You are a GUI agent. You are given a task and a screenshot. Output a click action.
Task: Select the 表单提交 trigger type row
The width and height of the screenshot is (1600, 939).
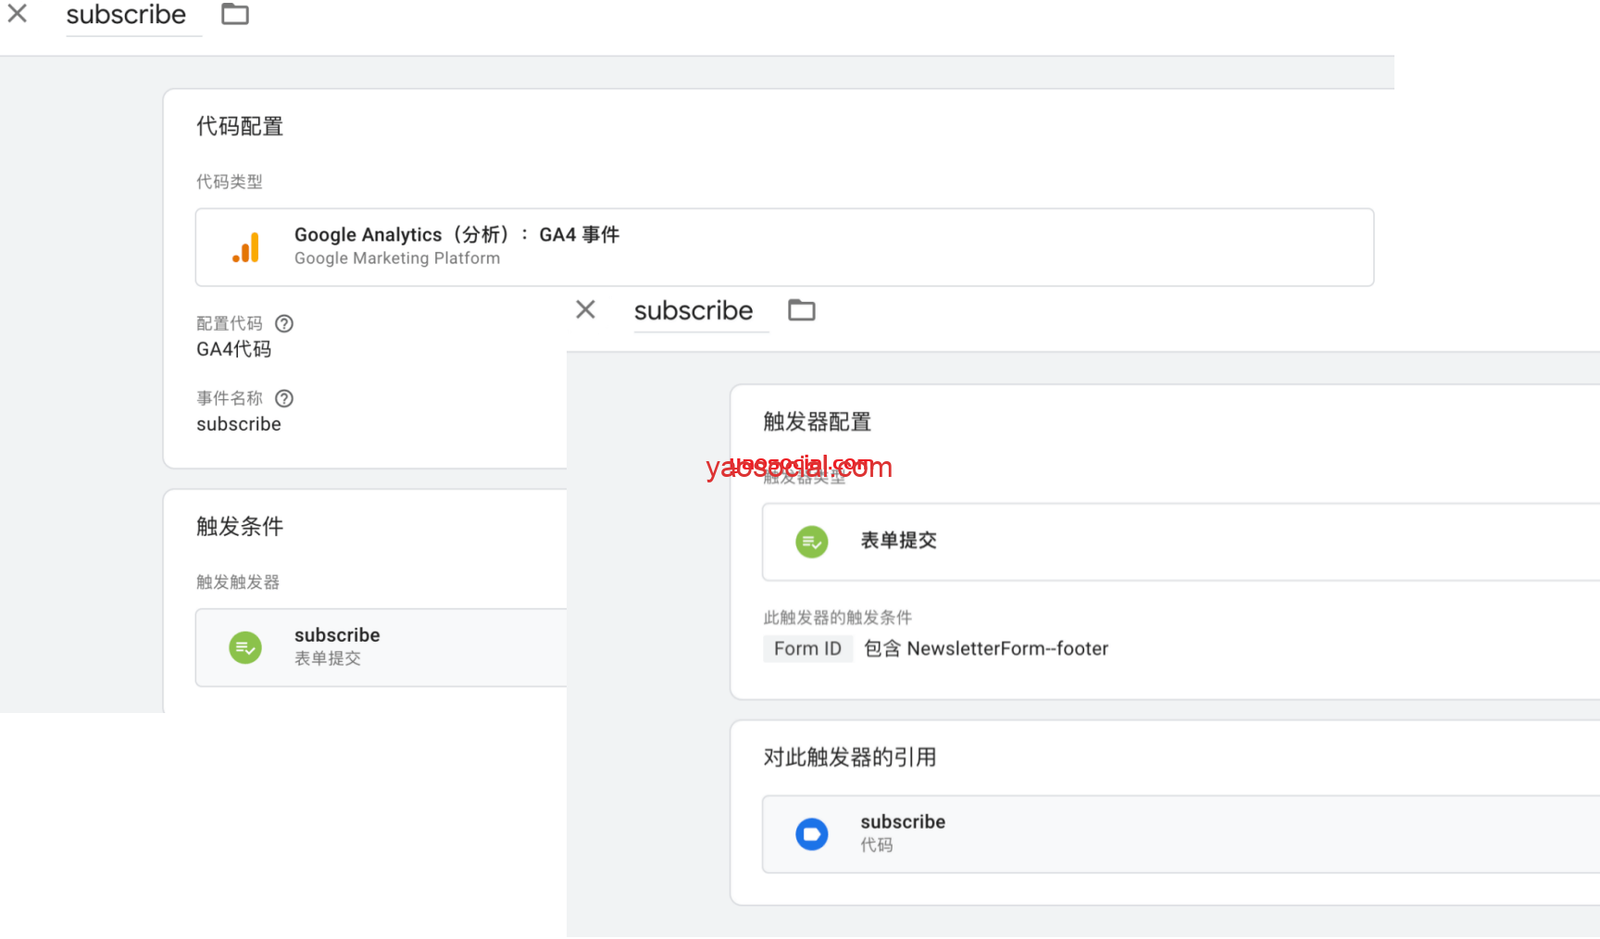[1180, 541]
